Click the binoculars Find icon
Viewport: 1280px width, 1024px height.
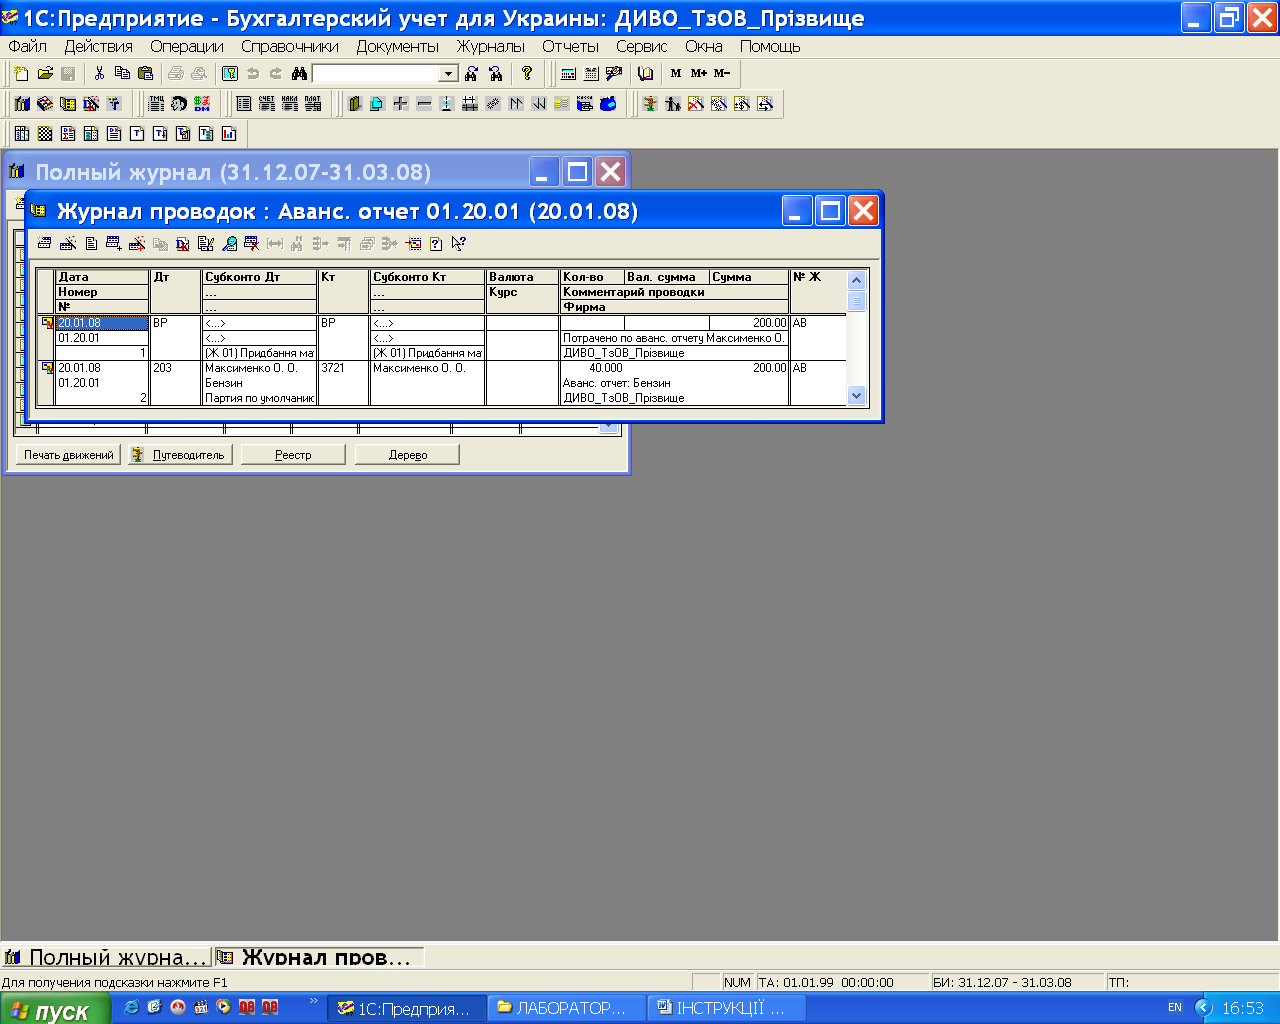[299, 73]
